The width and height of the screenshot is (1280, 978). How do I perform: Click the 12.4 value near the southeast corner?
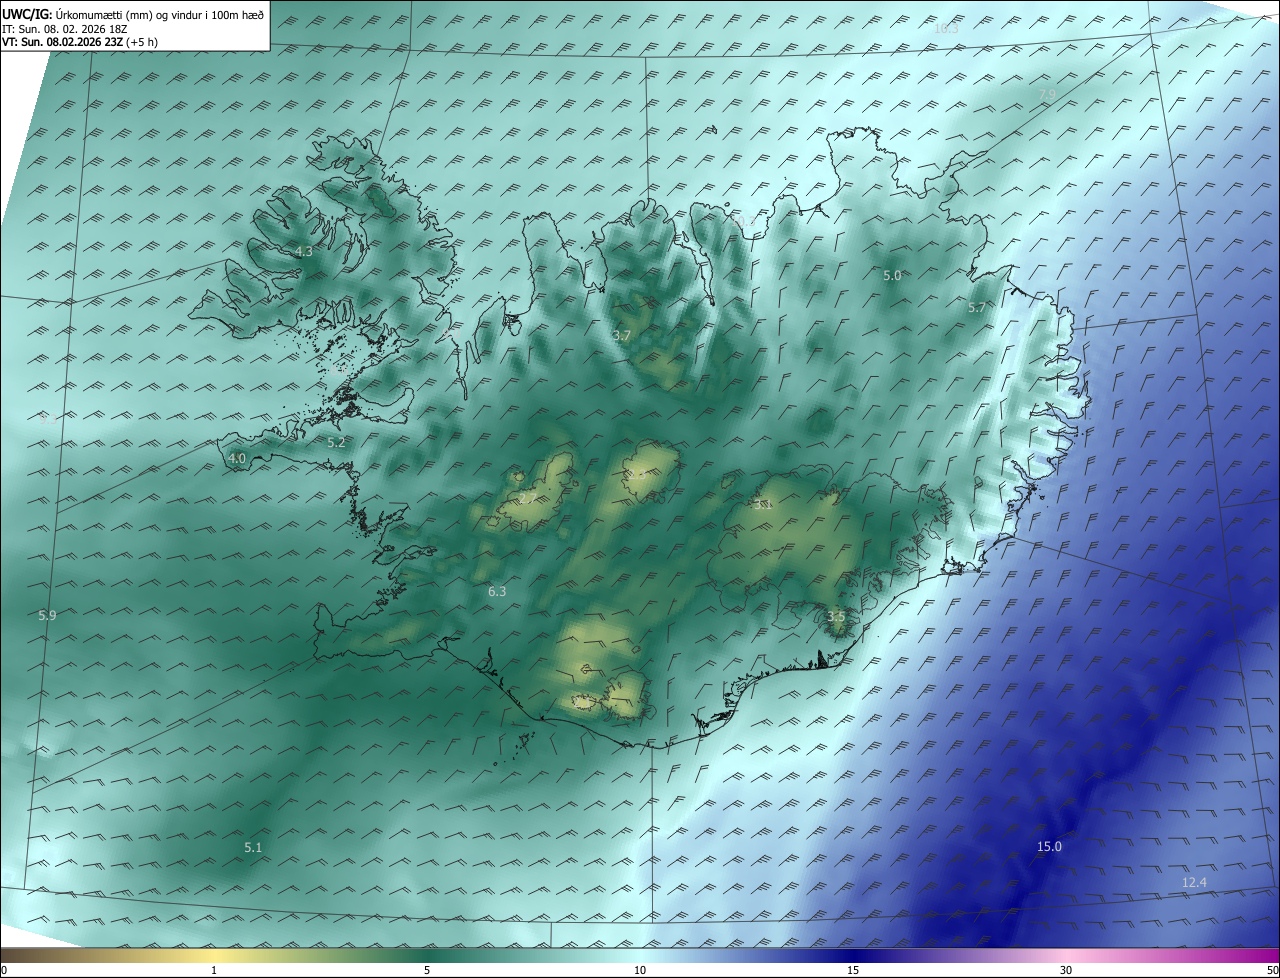pyautogui.click(x=1194, y=882)
